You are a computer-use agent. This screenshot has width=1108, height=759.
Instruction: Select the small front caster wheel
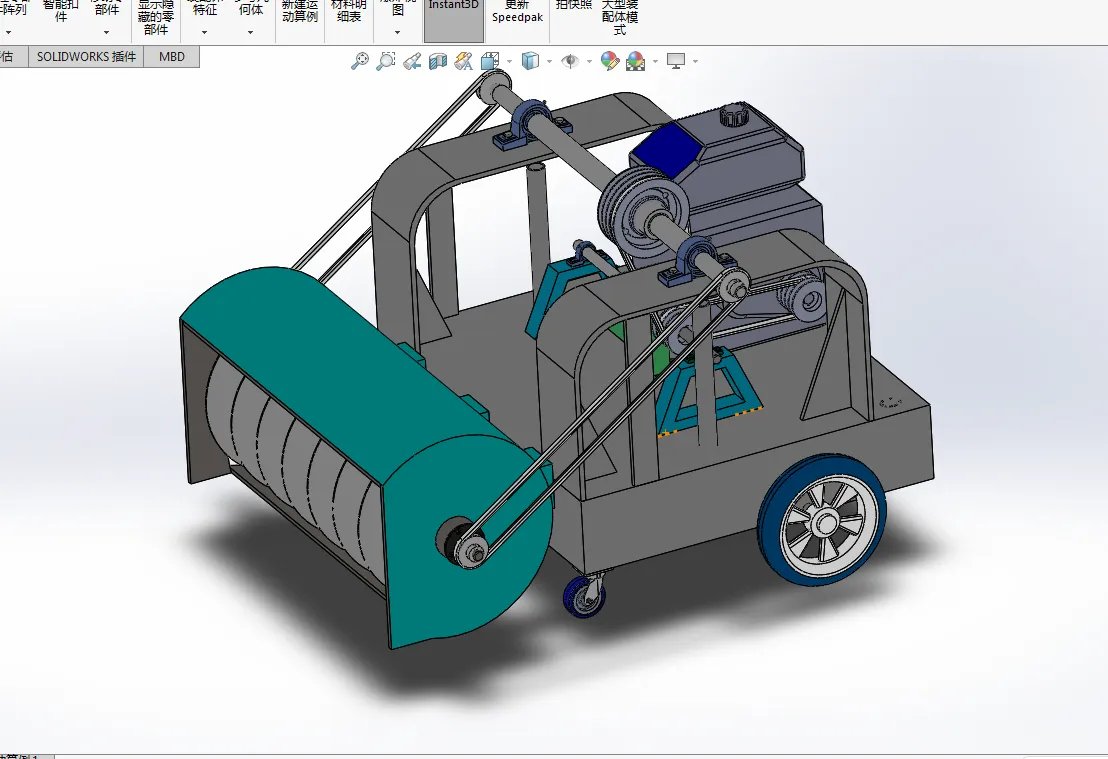pos(584,596)
